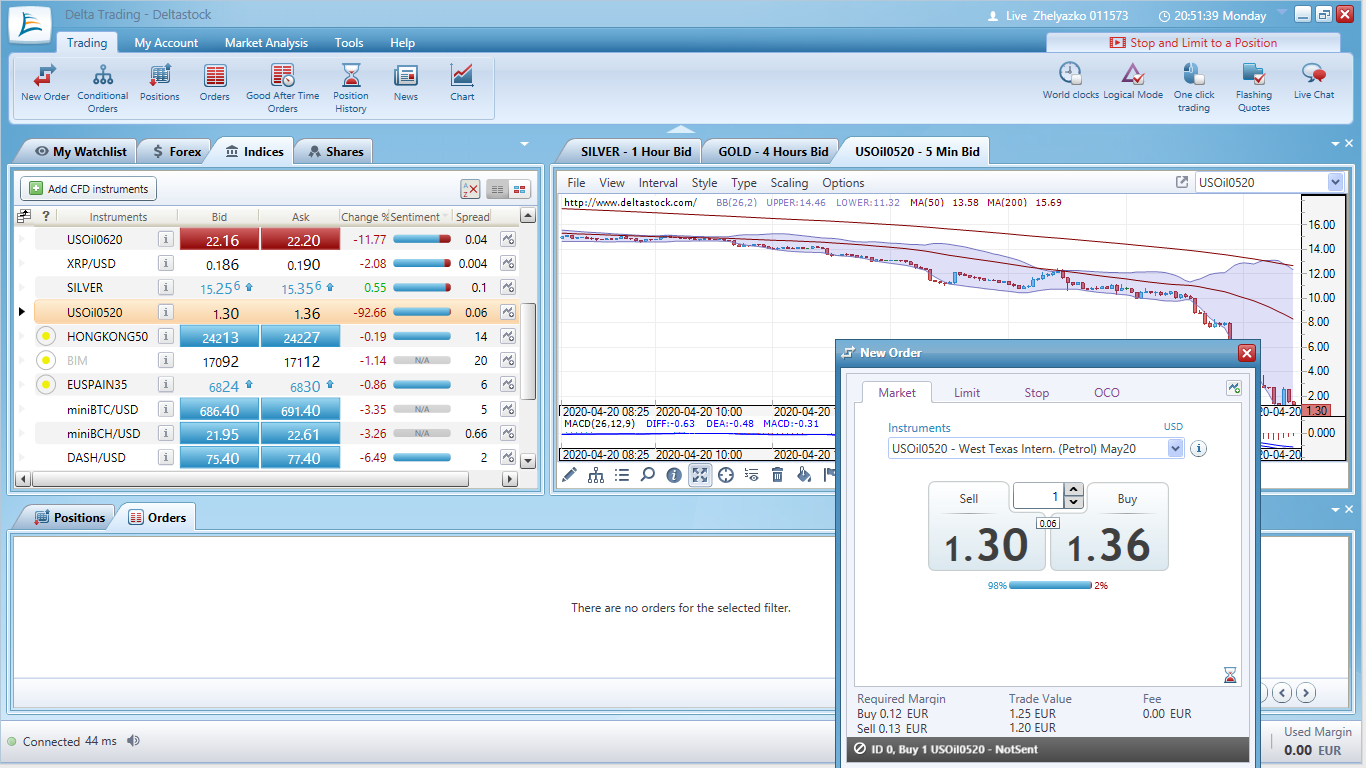The height and width of the screenshot is (768, 1366).
Task: Toggle the yellow marker for HONGKONG50
Action: [46, 336]
